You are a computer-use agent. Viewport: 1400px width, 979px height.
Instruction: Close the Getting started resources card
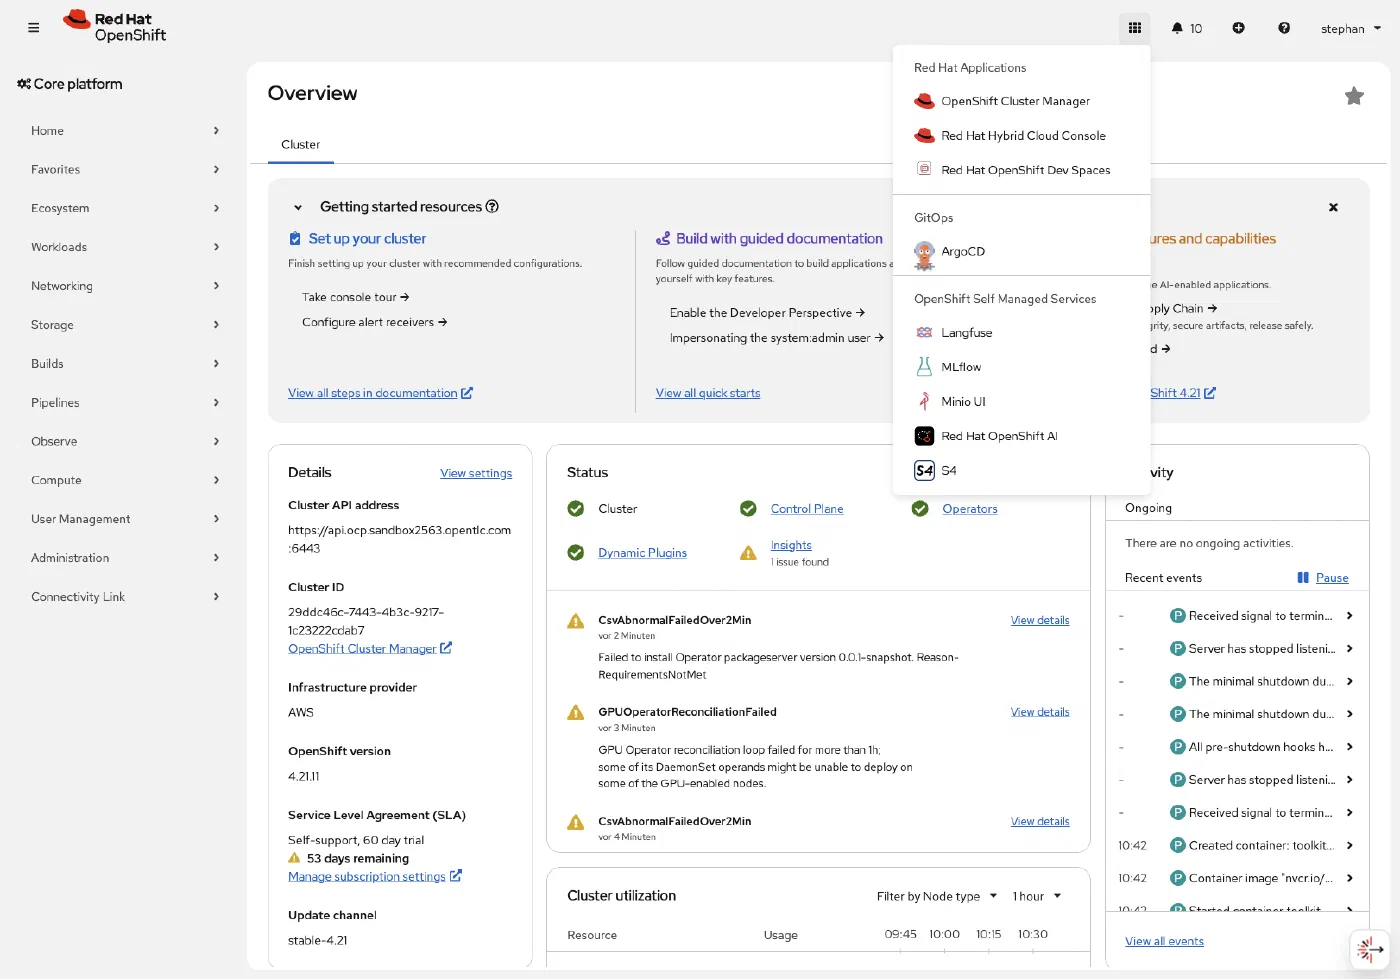click(1333, 207)
